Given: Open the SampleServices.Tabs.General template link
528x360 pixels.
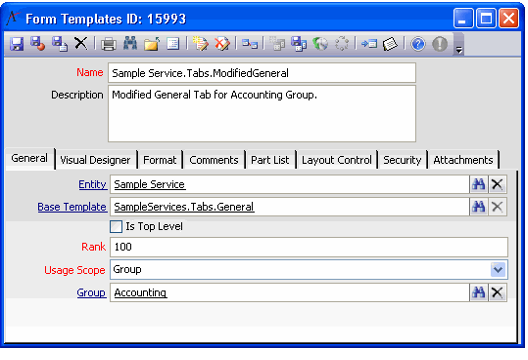Looking at the screenshot, I should (184, 207).
